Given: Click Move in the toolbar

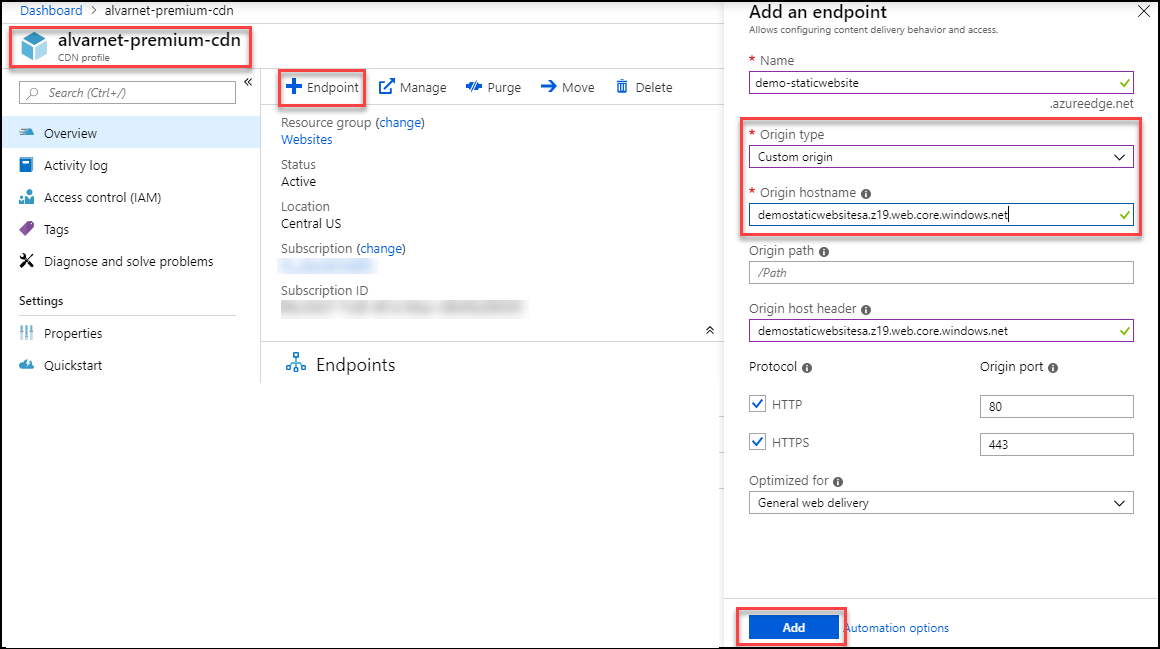Looking at the screenshot, I should pyautogui.click(x=567, y=87).
